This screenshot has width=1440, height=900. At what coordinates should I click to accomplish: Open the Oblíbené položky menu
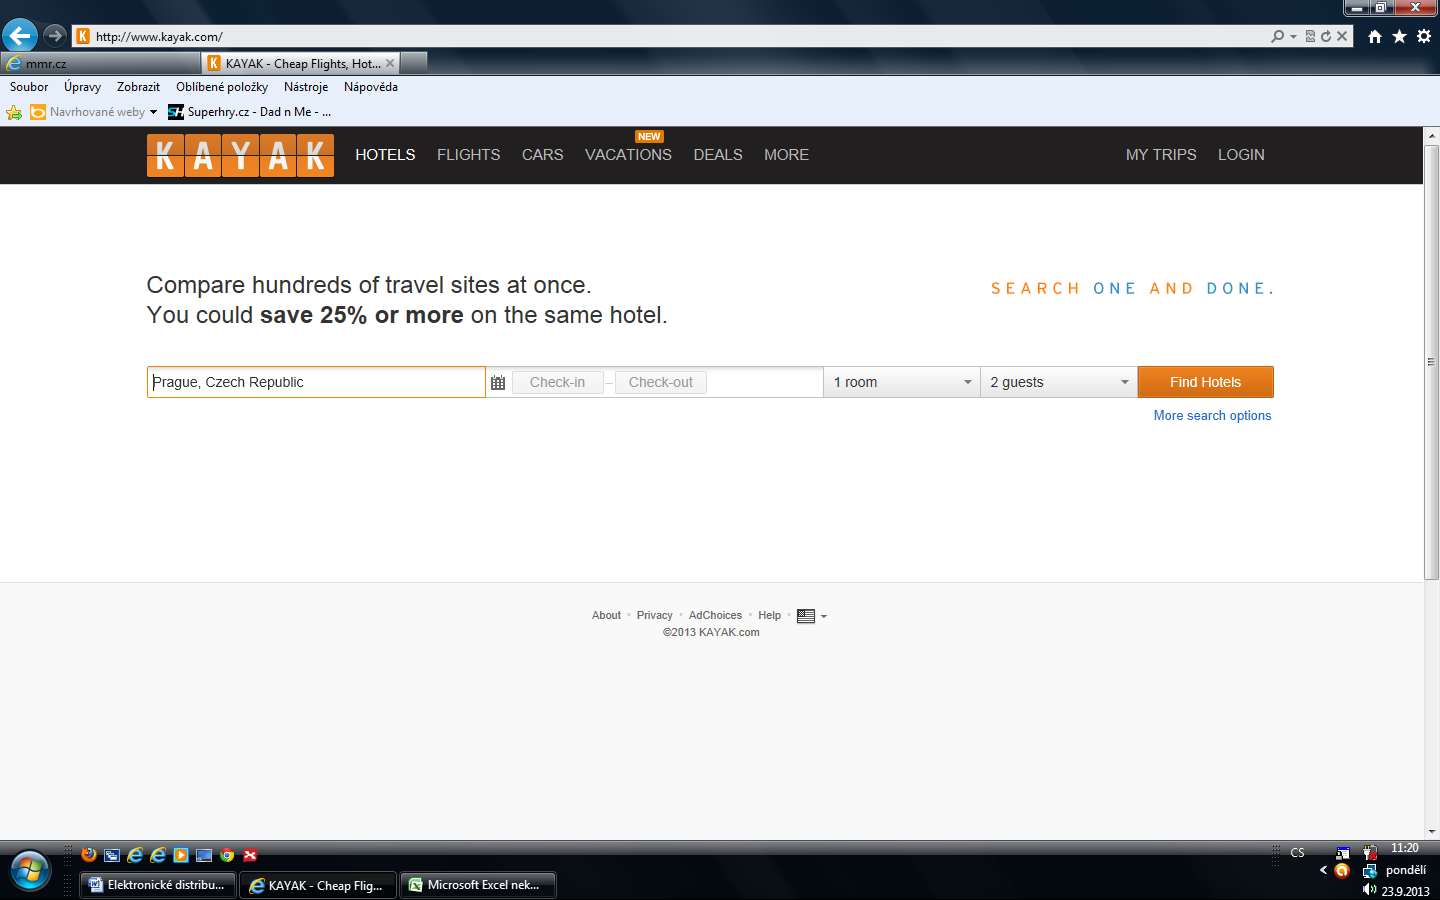pyautogui.click(x=222, y=87)
